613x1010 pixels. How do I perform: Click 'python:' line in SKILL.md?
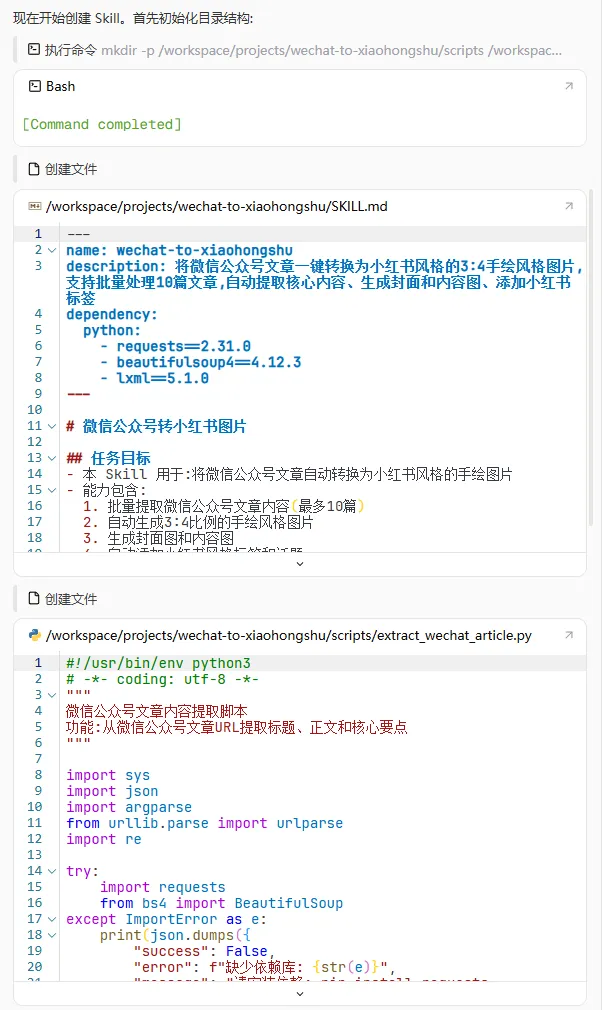coord(111,330)
